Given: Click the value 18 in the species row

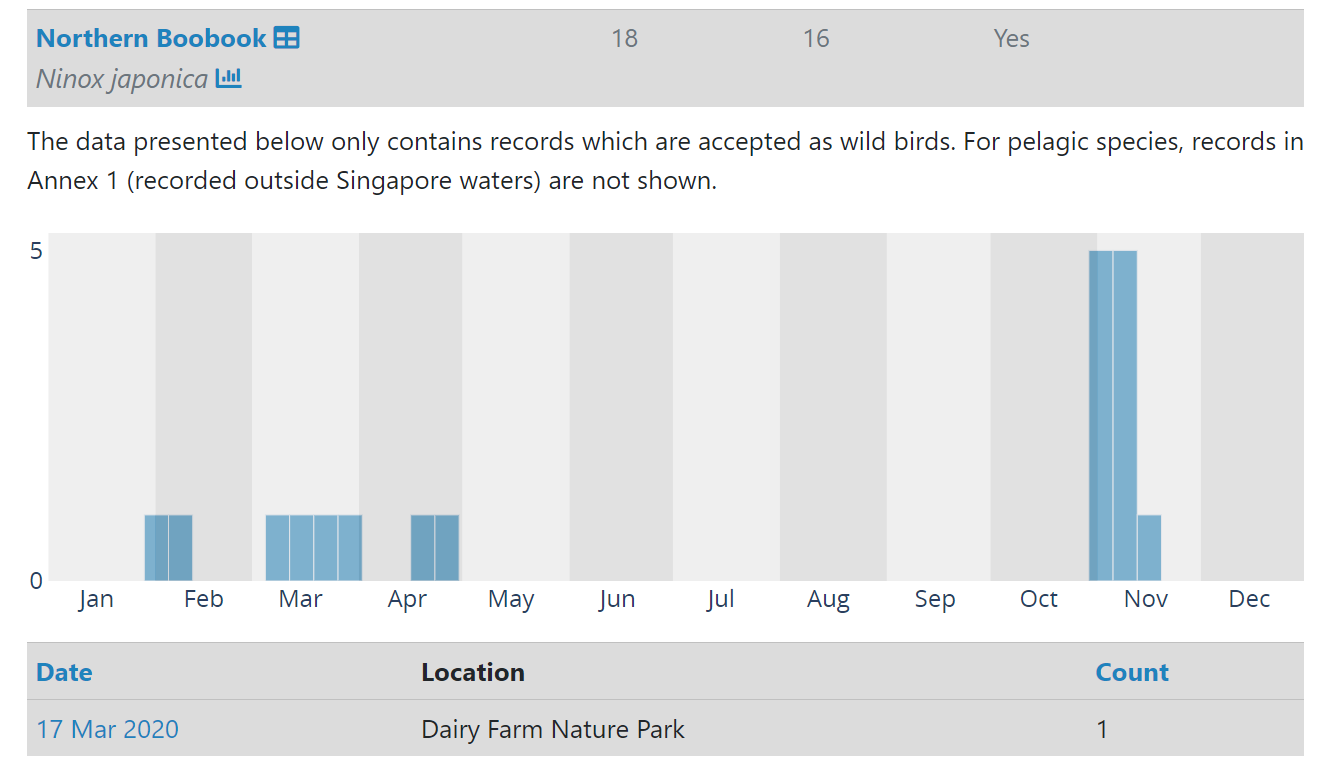Looking at the screenshot, I should click(624, 39).
